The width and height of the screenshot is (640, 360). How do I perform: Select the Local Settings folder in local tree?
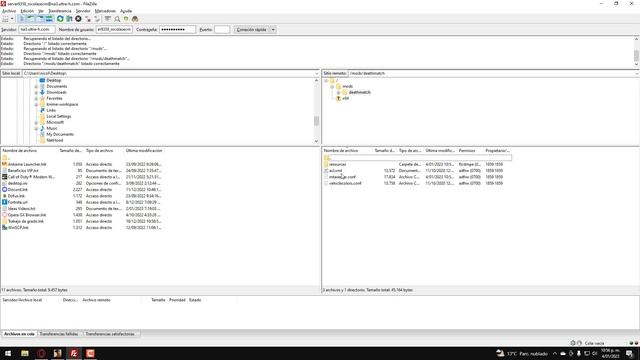58,116
